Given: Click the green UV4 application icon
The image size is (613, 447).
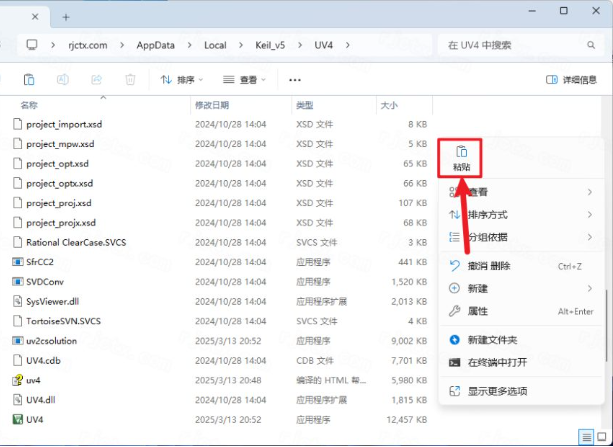Looking at the screenshot, I should pos(17,420).
